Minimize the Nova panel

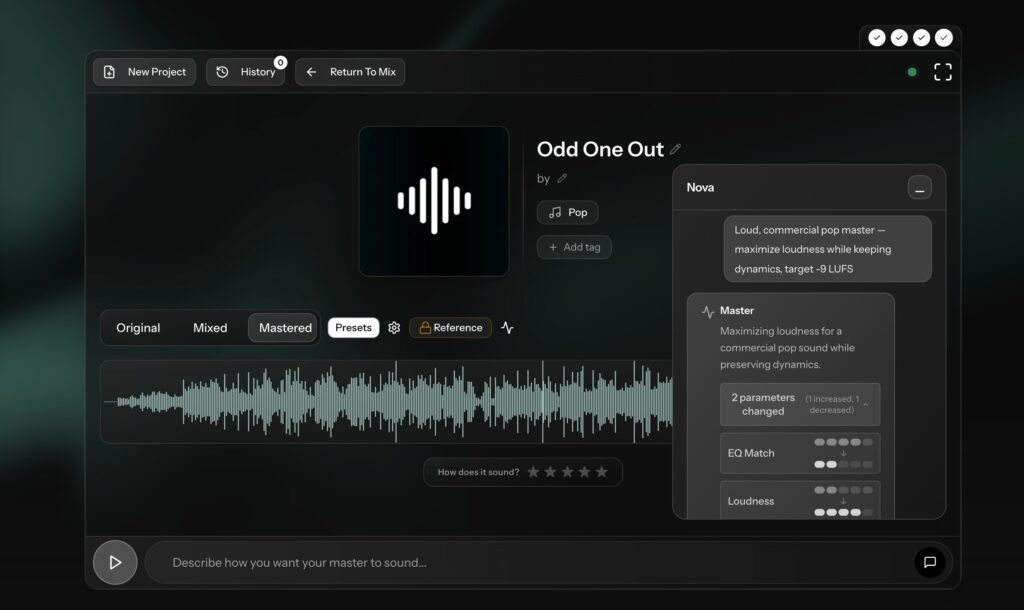click(x=918, y=187)
